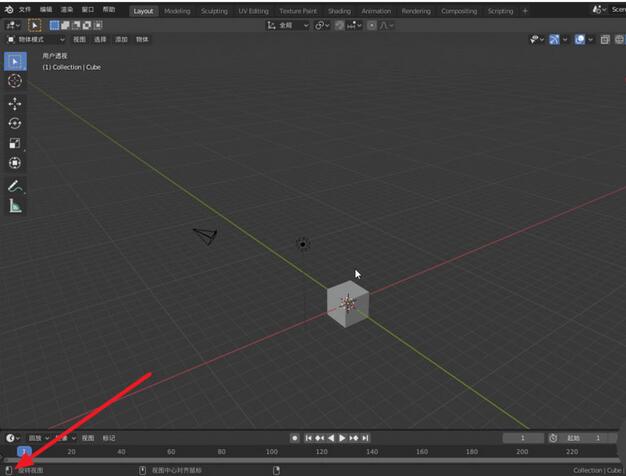Select the Annotate pencil tool
Viewport: 626px width, 476px height.
15,186
